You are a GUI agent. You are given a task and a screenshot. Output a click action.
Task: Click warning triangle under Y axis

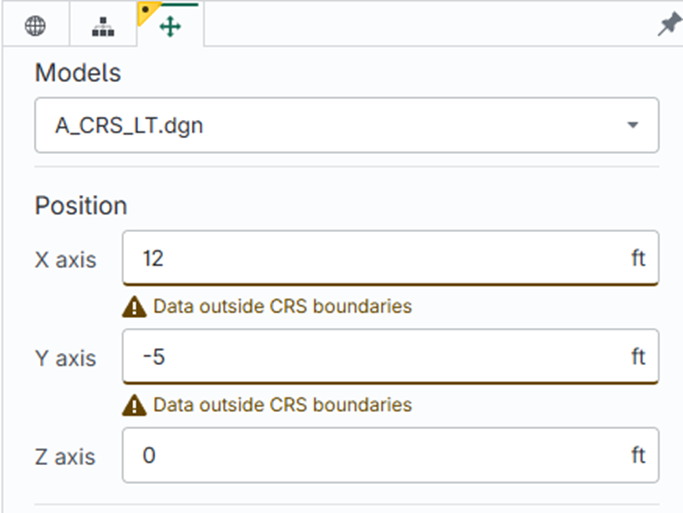pos(134,405)
